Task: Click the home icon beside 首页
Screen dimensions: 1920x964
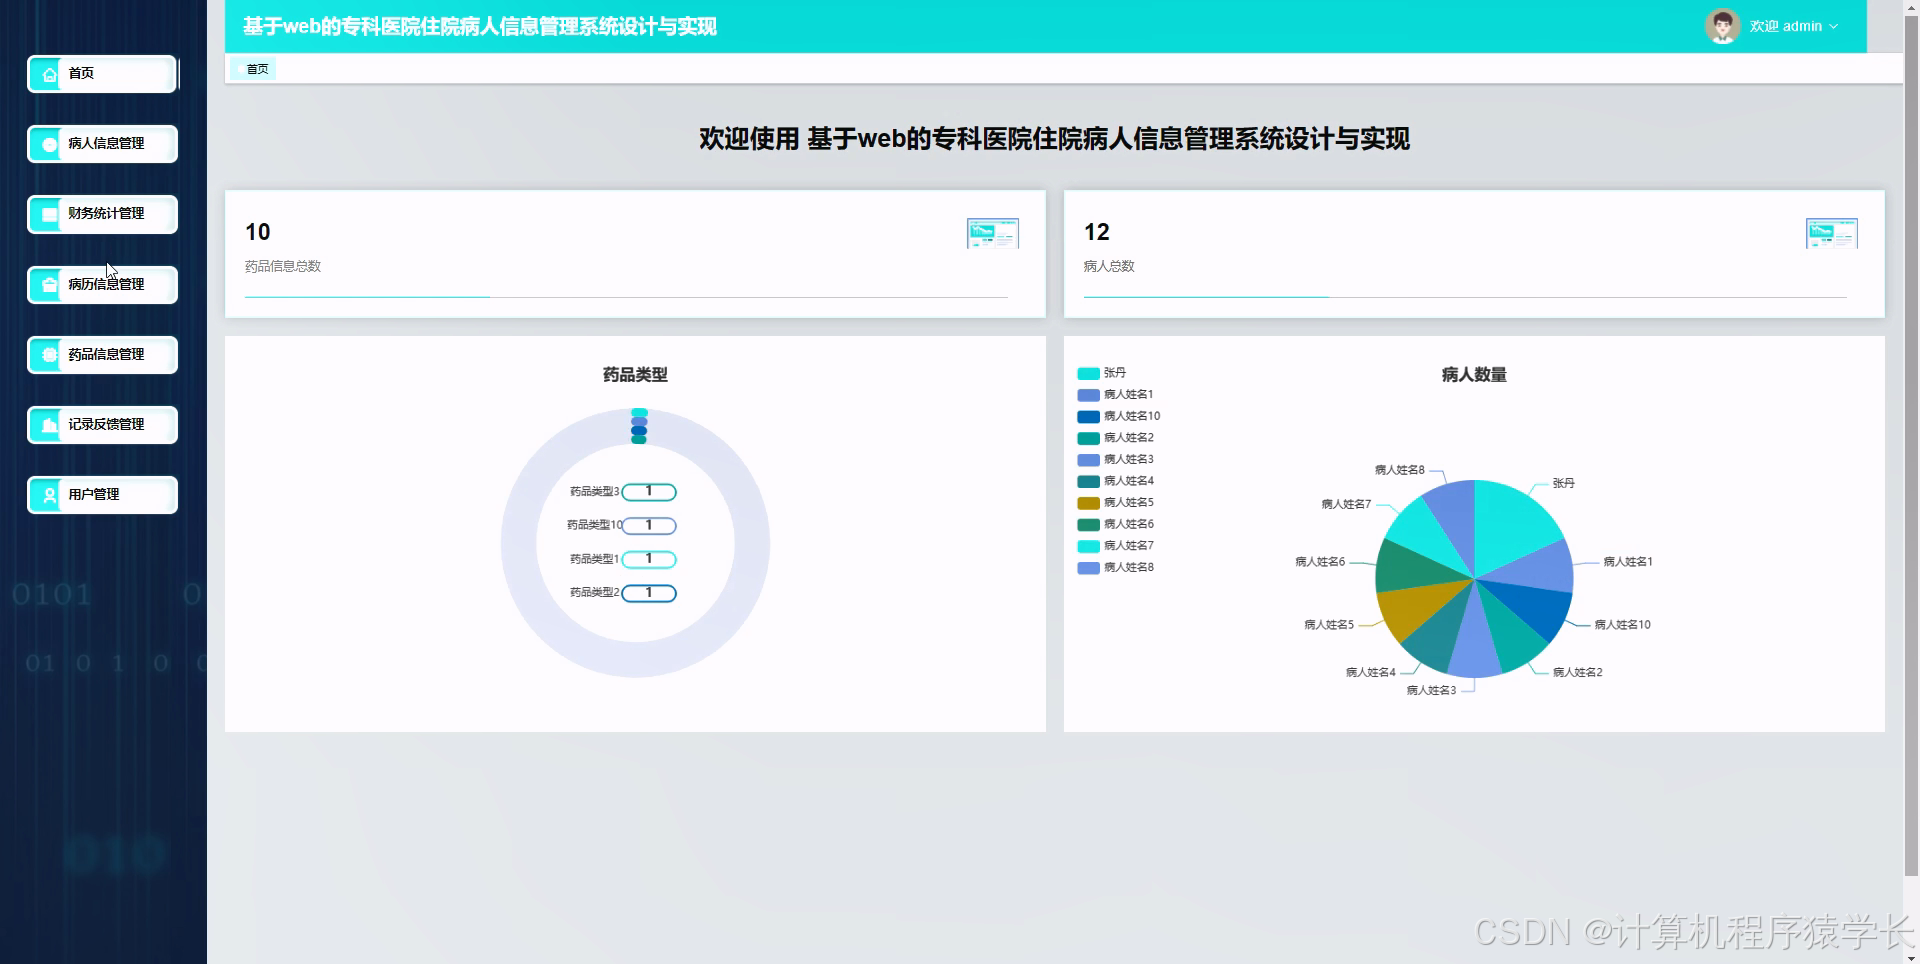Action: 49,74
